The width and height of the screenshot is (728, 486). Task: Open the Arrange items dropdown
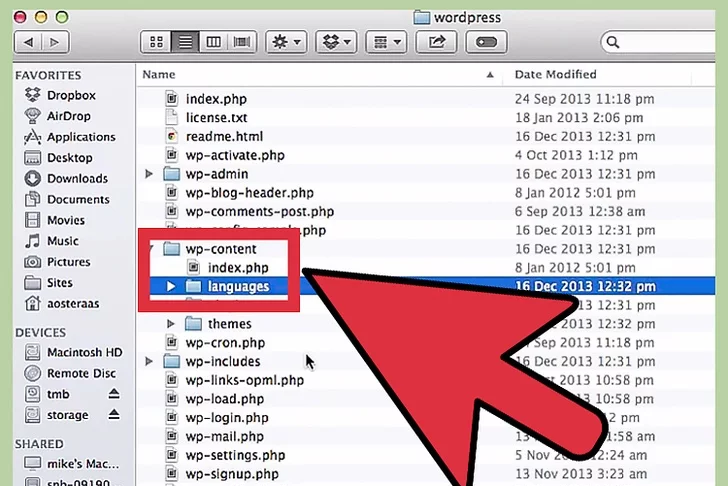(385, 42)
